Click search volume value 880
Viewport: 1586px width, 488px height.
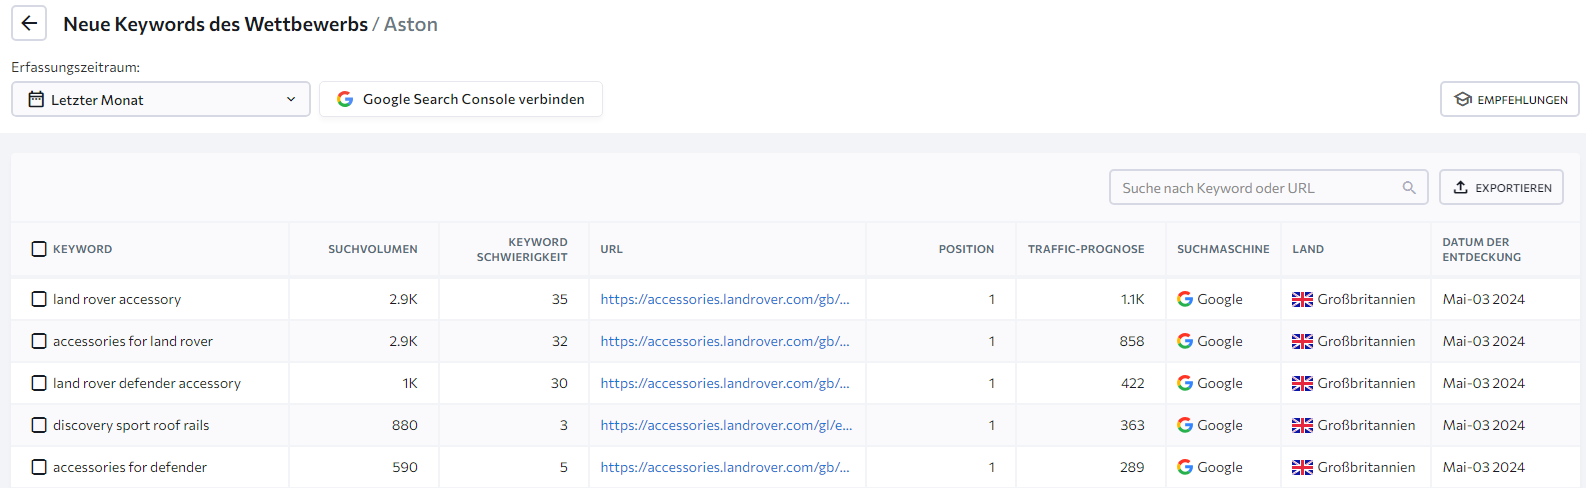pyautogui.click(x=405, y=425)
